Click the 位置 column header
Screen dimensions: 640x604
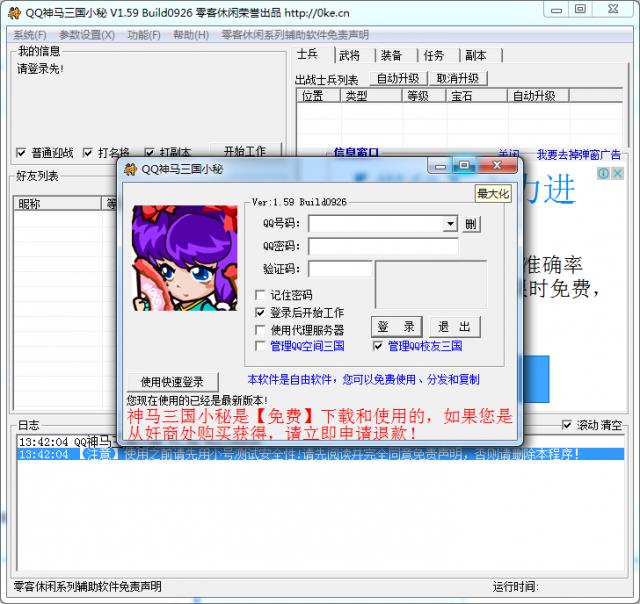(x=318, y=96)
